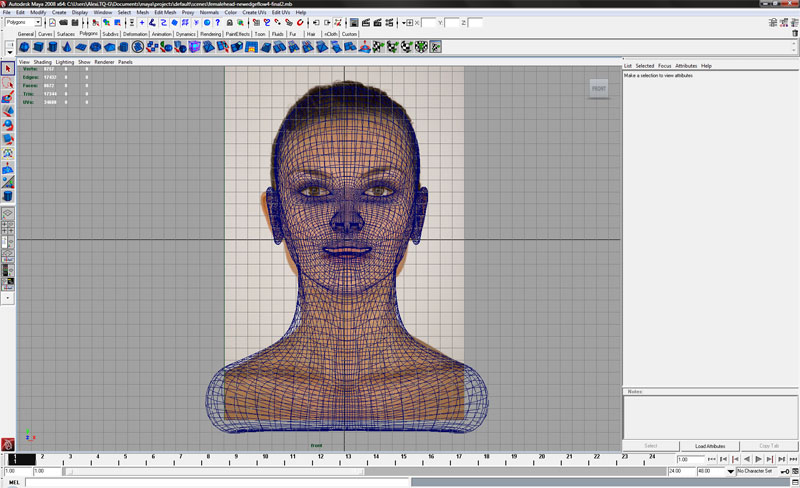
Task: Switch to the Surfaces shelf tab
Action: tap(65, 34)
